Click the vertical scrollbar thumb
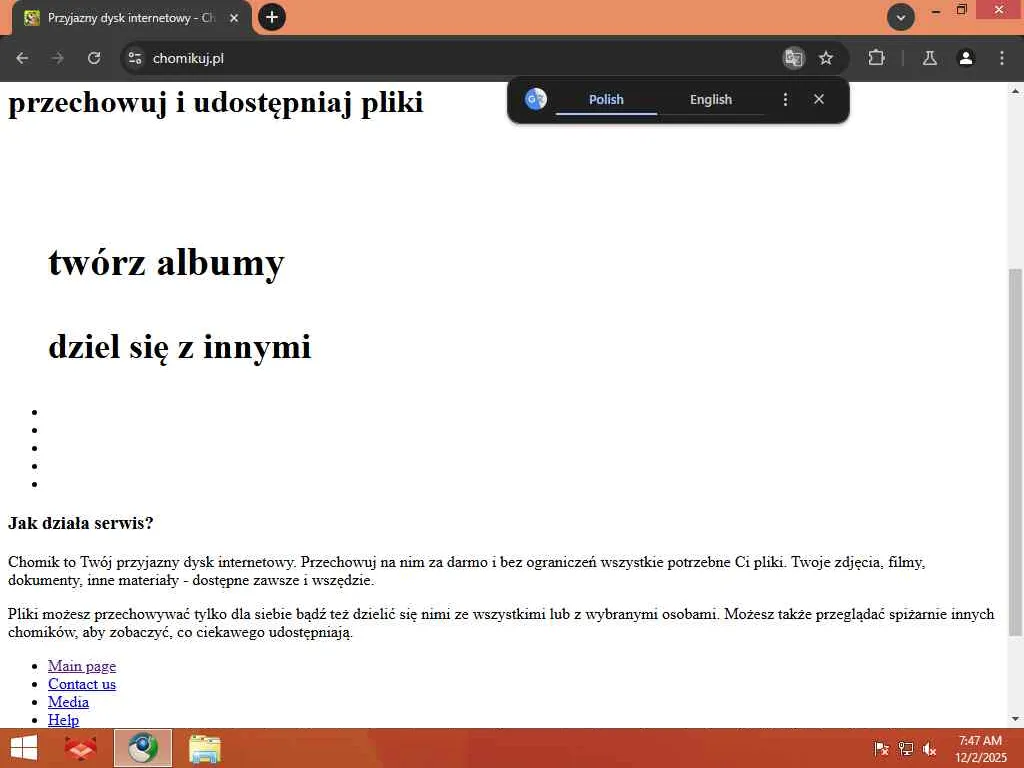Image resolution: width=1024 pixels, height=768 pixels. 1015,452
